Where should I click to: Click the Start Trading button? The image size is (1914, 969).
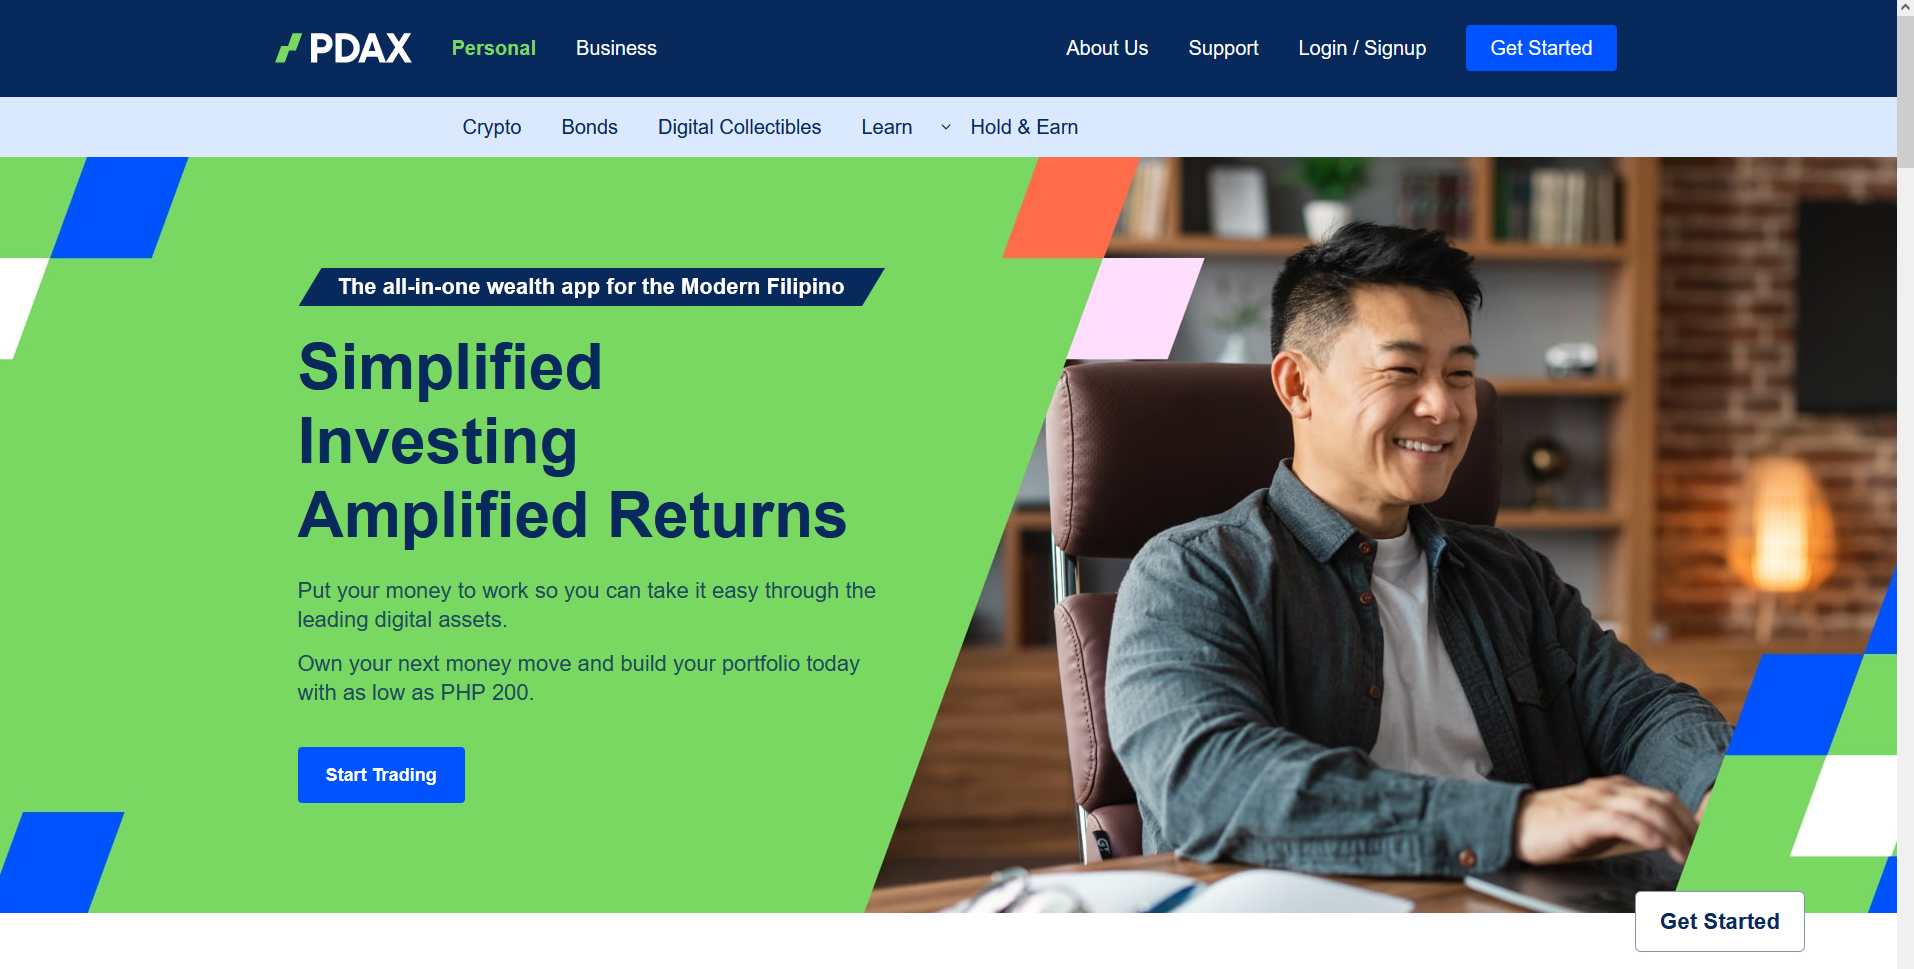pos(381,775)
